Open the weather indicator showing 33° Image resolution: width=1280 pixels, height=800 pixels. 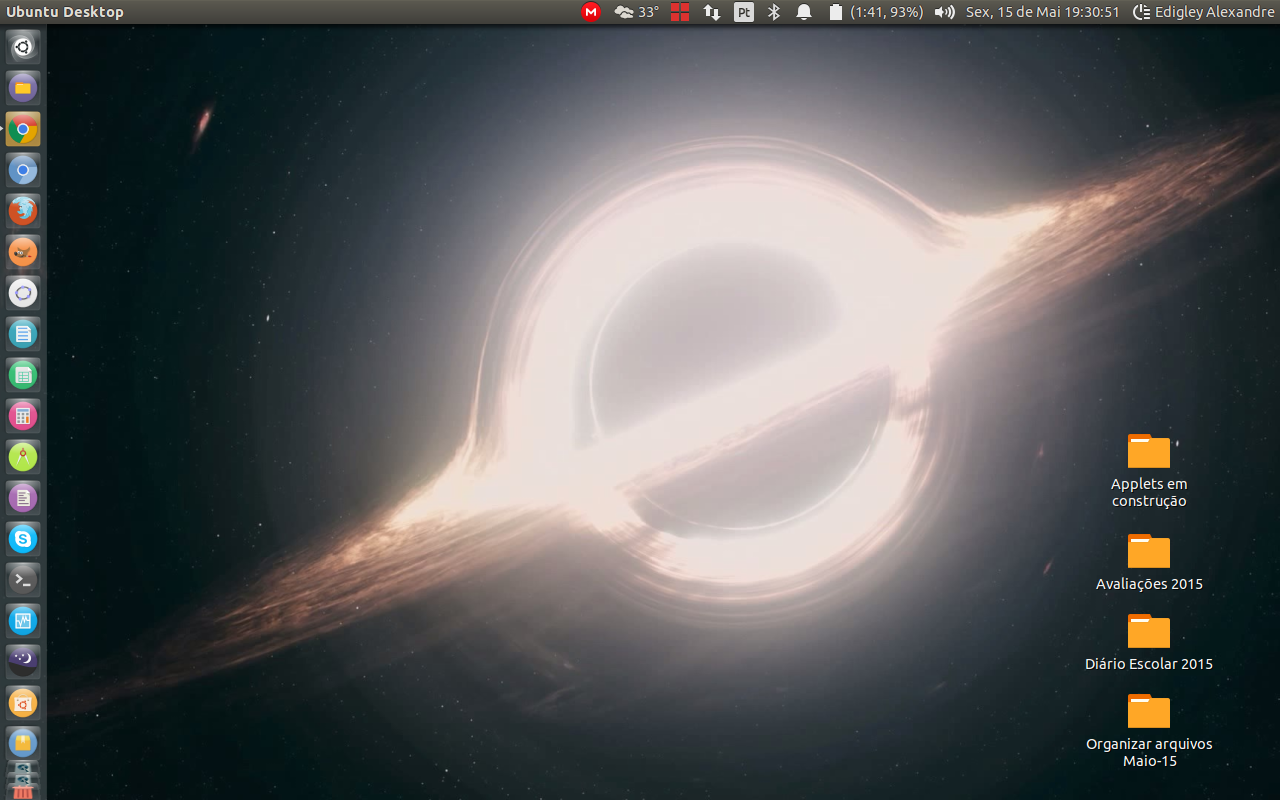637,12
